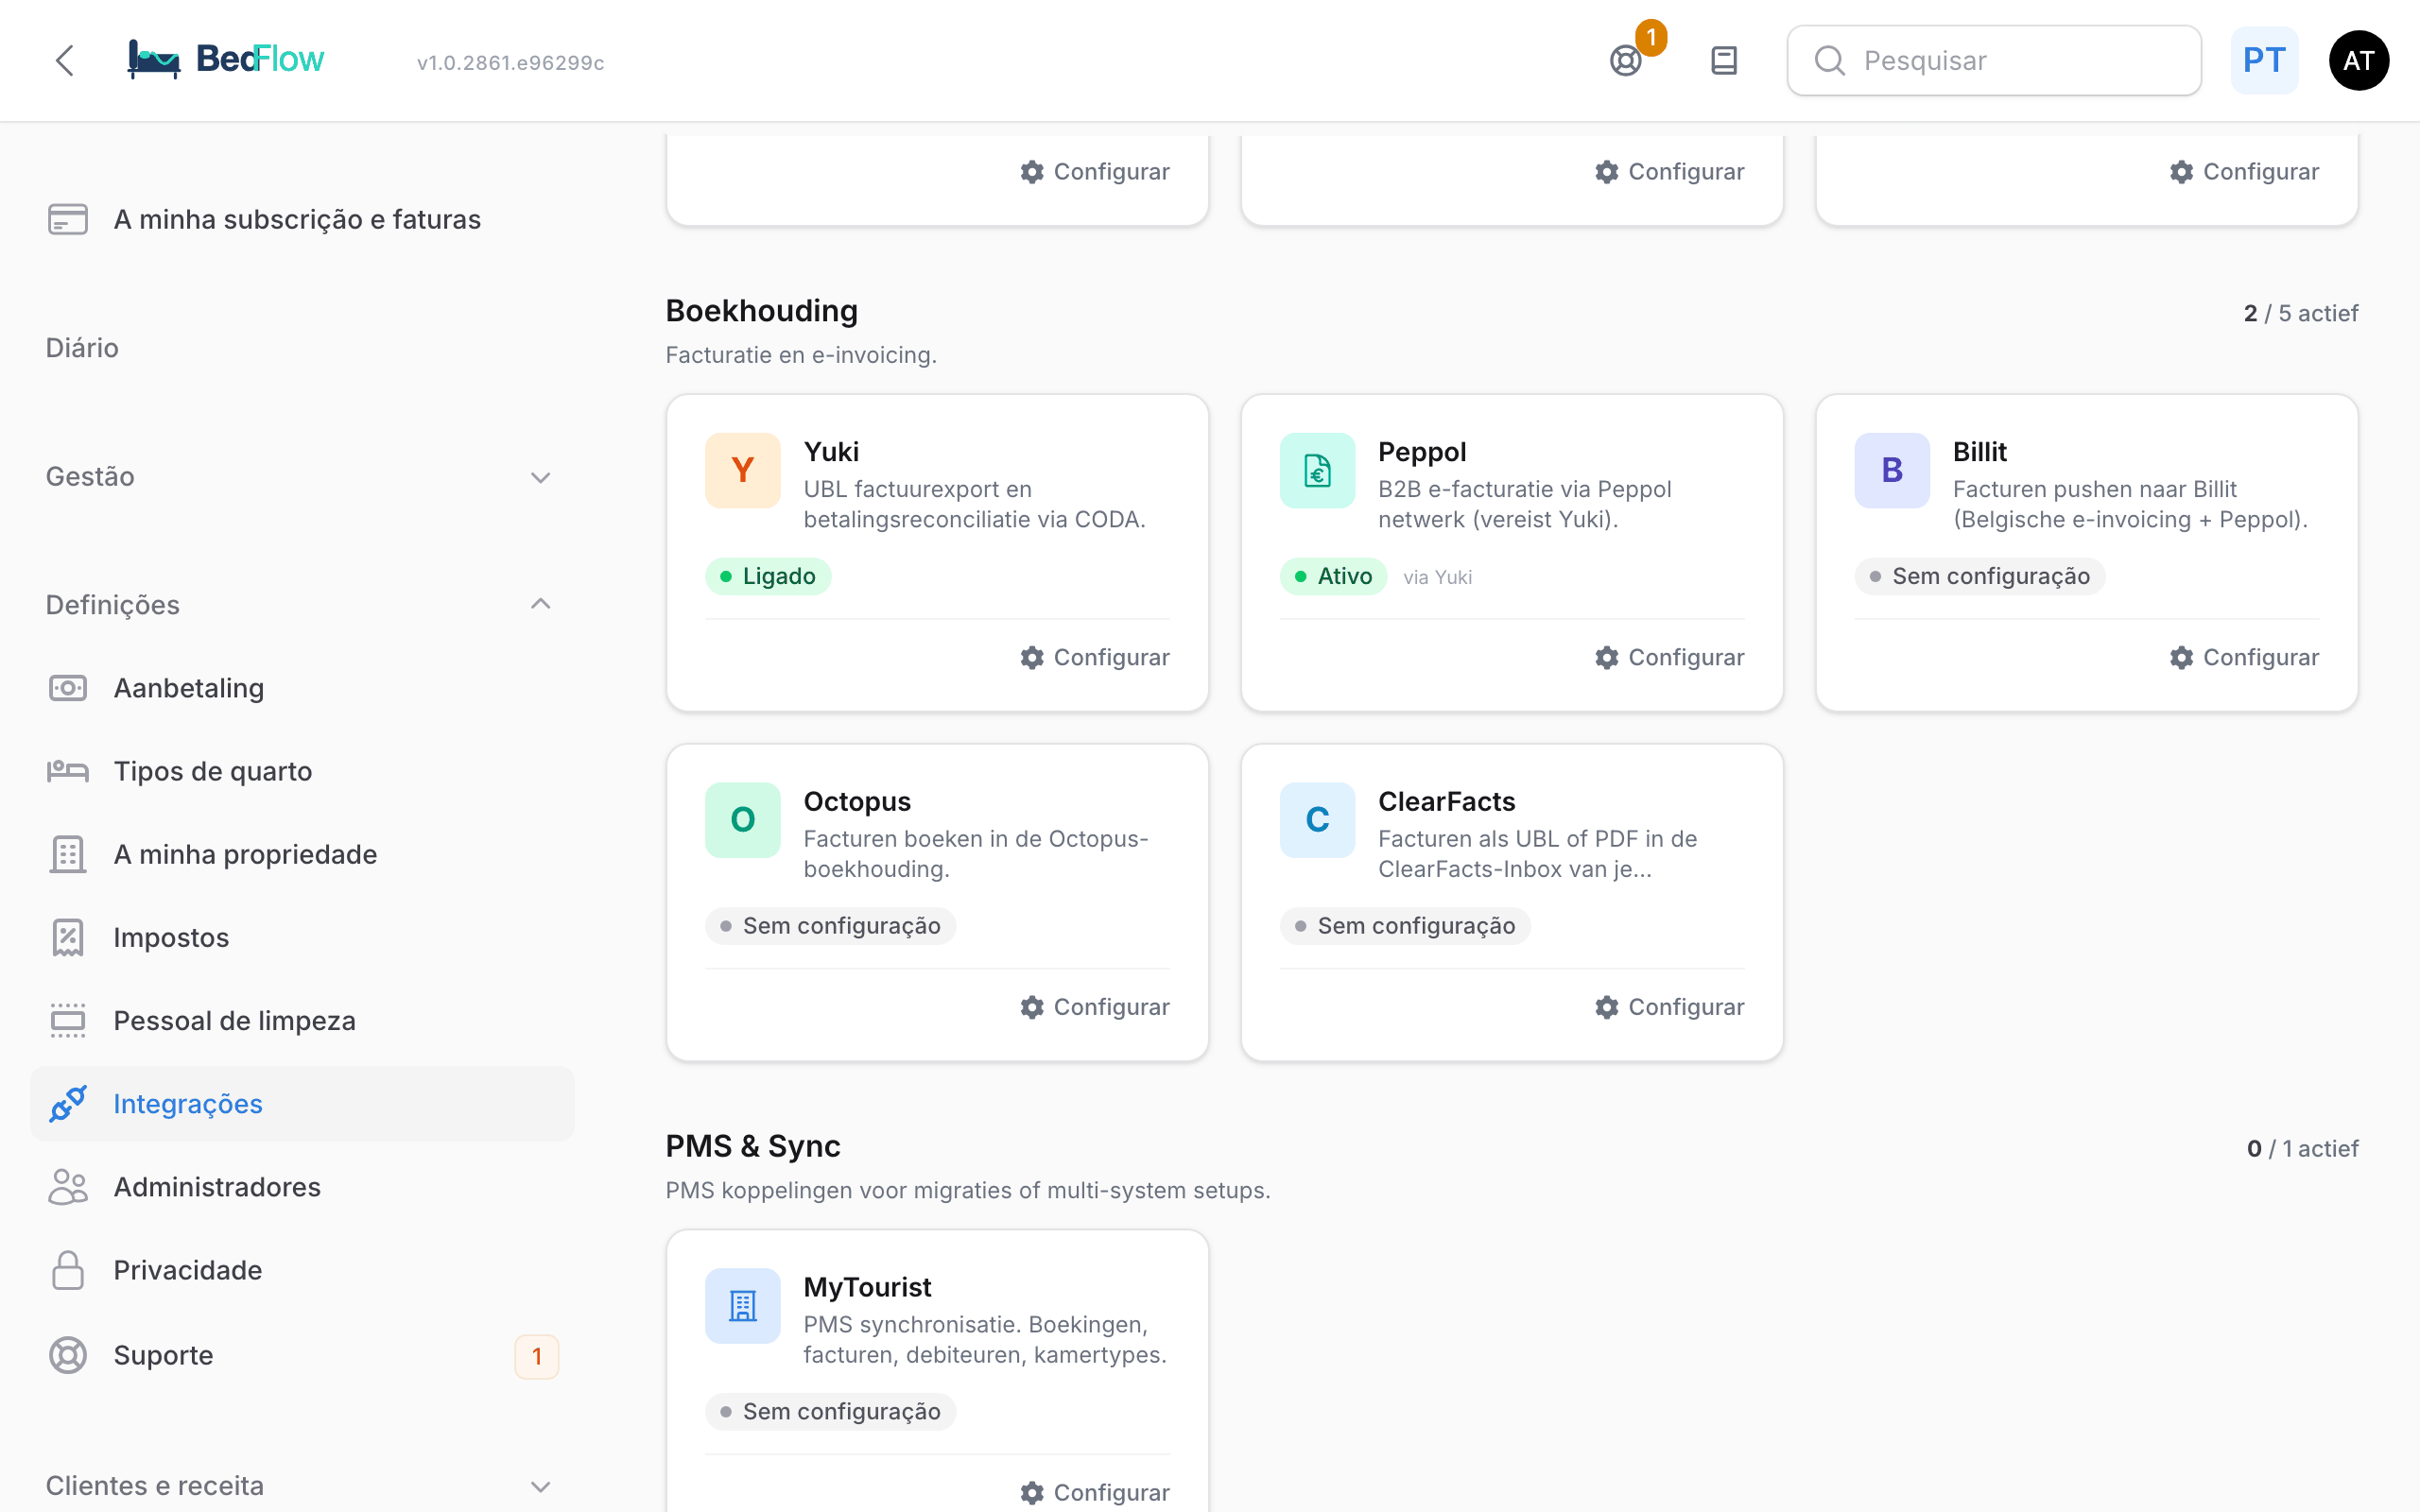This screenshot has height=1512, width=2420.
Task: Collapse the Definições sidebar section
Action: point(300,605)
